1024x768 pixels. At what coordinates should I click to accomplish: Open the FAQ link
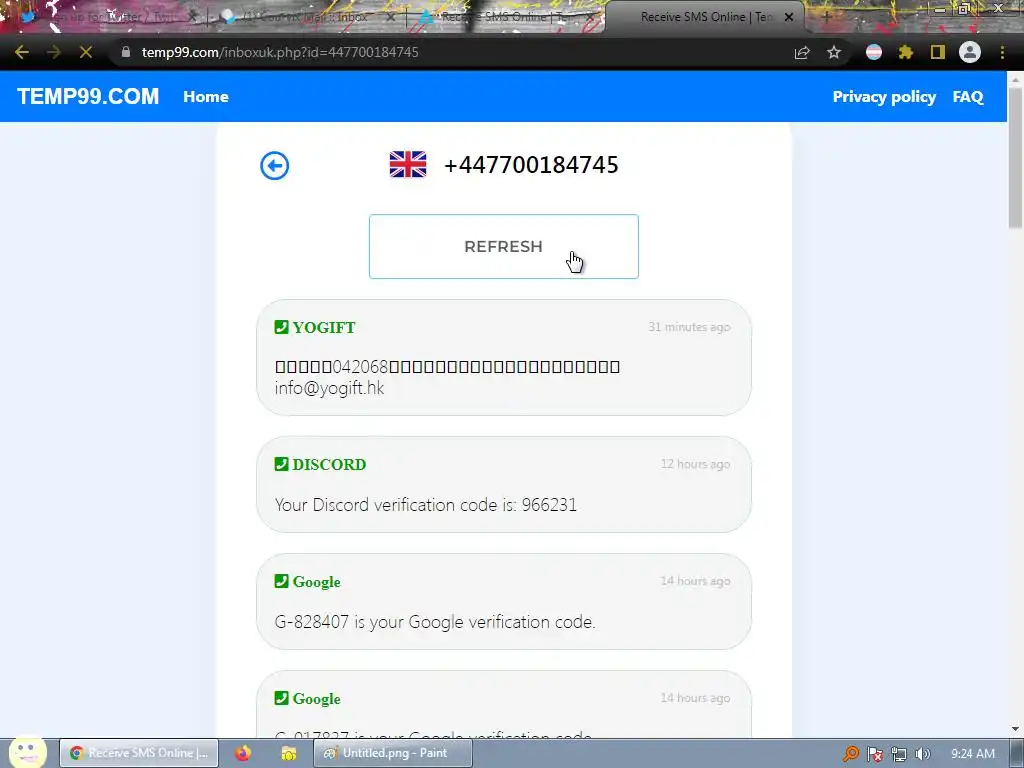968,97
